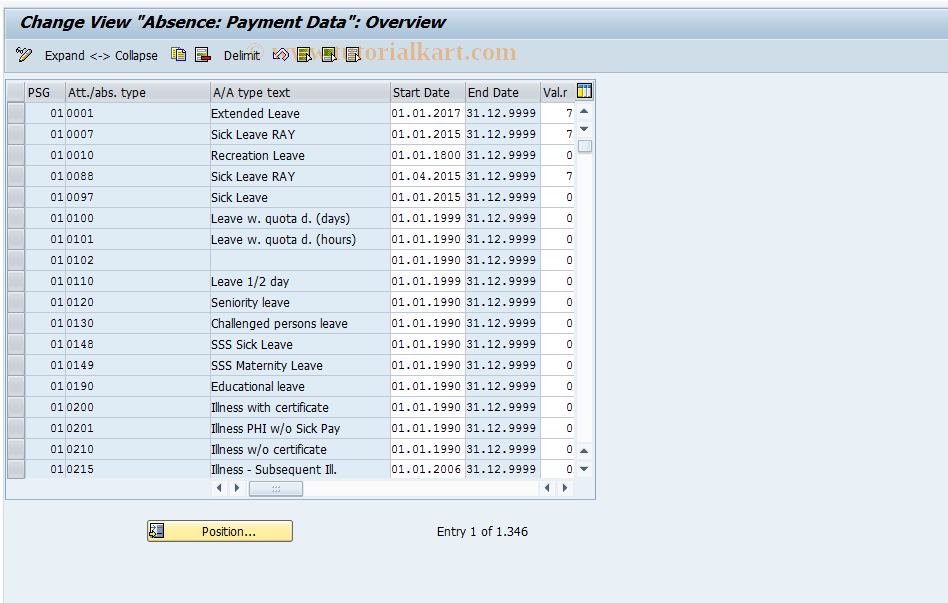
Task: Click the Position button's icon
Action: (x=157, y=531)
